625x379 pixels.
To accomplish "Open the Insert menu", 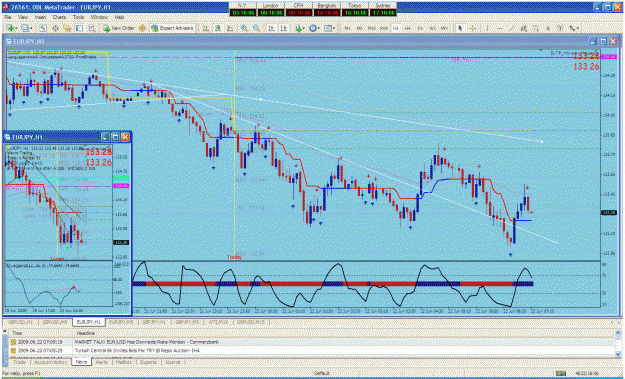I will (40, 18).
